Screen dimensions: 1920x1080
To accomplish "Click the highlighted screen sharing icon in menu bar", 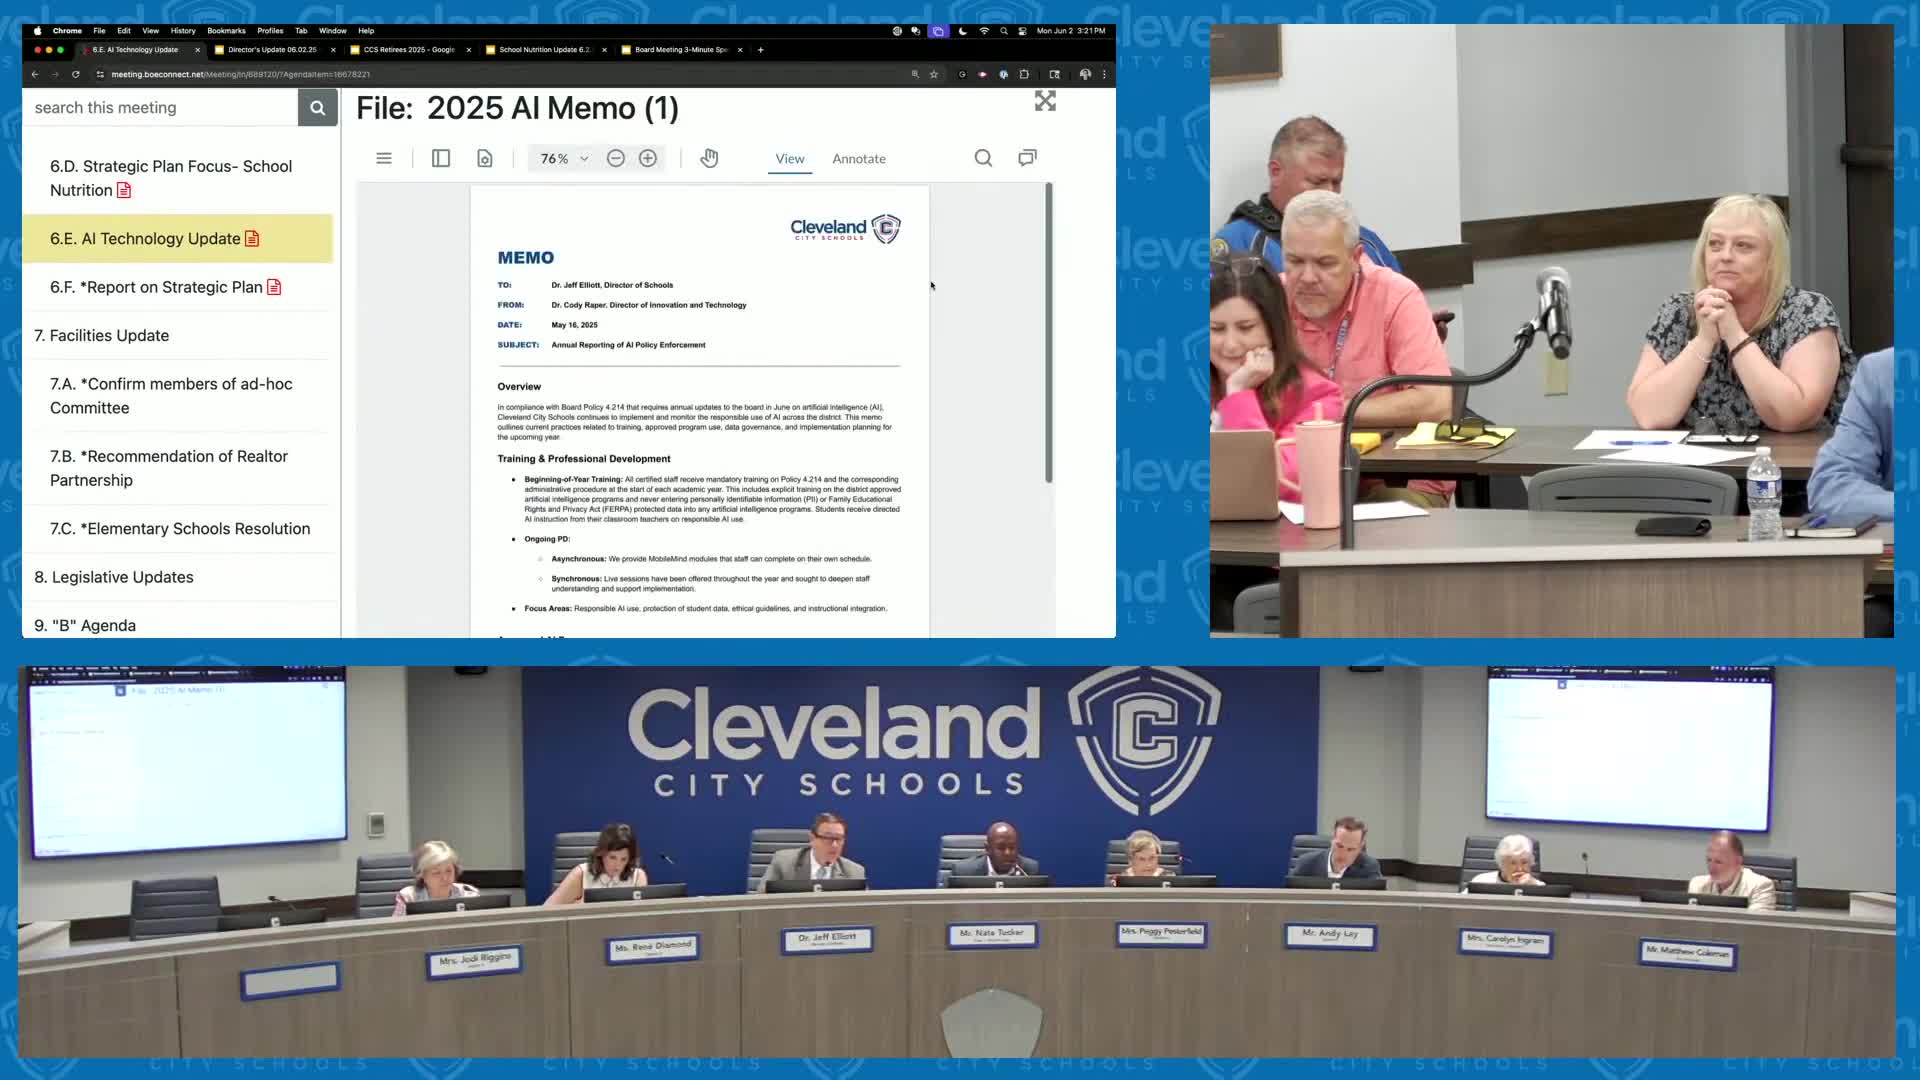I will pyautogui.click(x=938, y=31).
